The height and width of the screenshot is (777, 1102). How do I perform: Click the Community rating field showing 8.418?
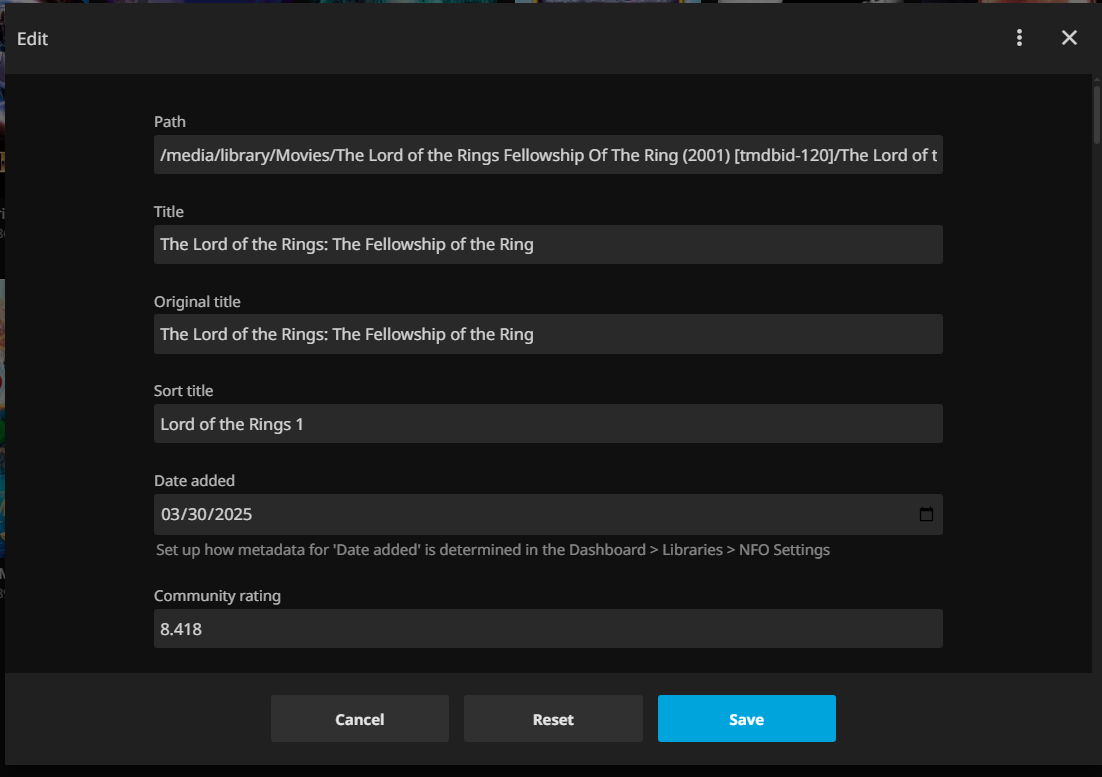click(548, 630)
